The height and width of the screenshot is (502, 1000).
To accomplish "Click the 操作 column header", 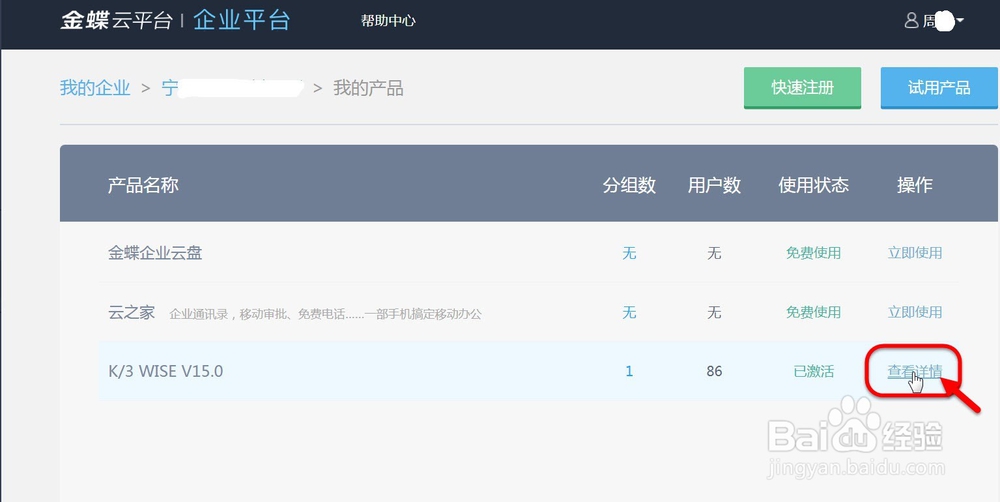I will click(915, 185).
